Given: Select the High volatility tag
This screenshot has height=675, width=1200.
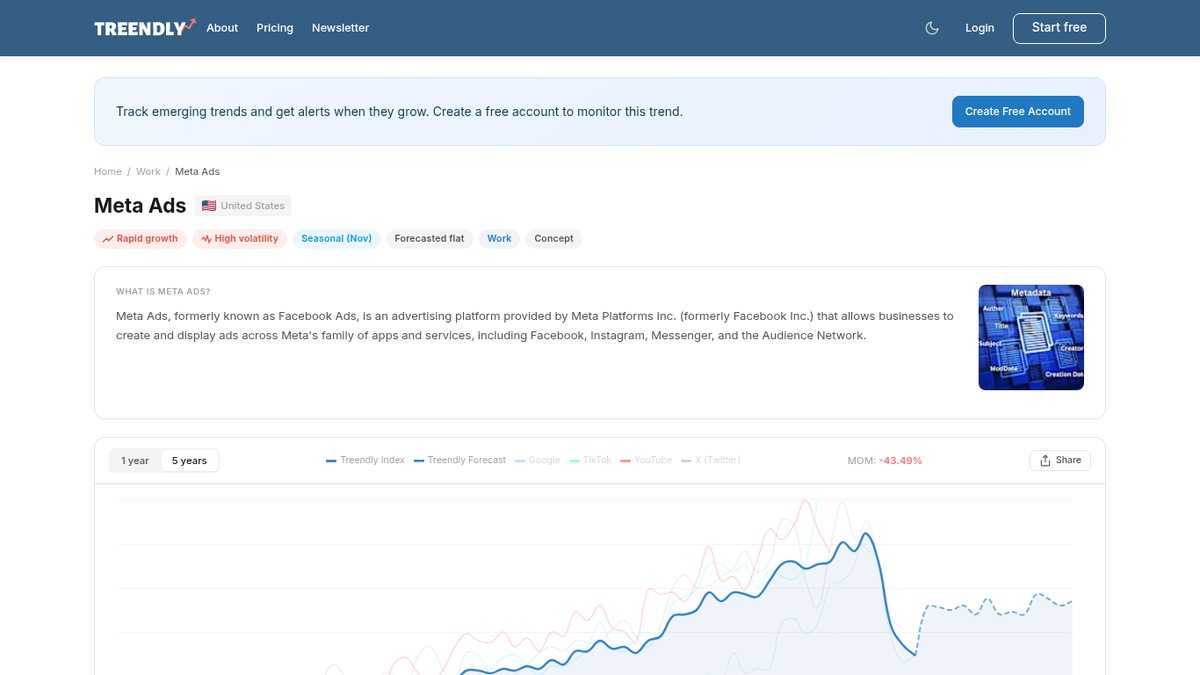Looking at the screenshot, I should pos(240,239).
